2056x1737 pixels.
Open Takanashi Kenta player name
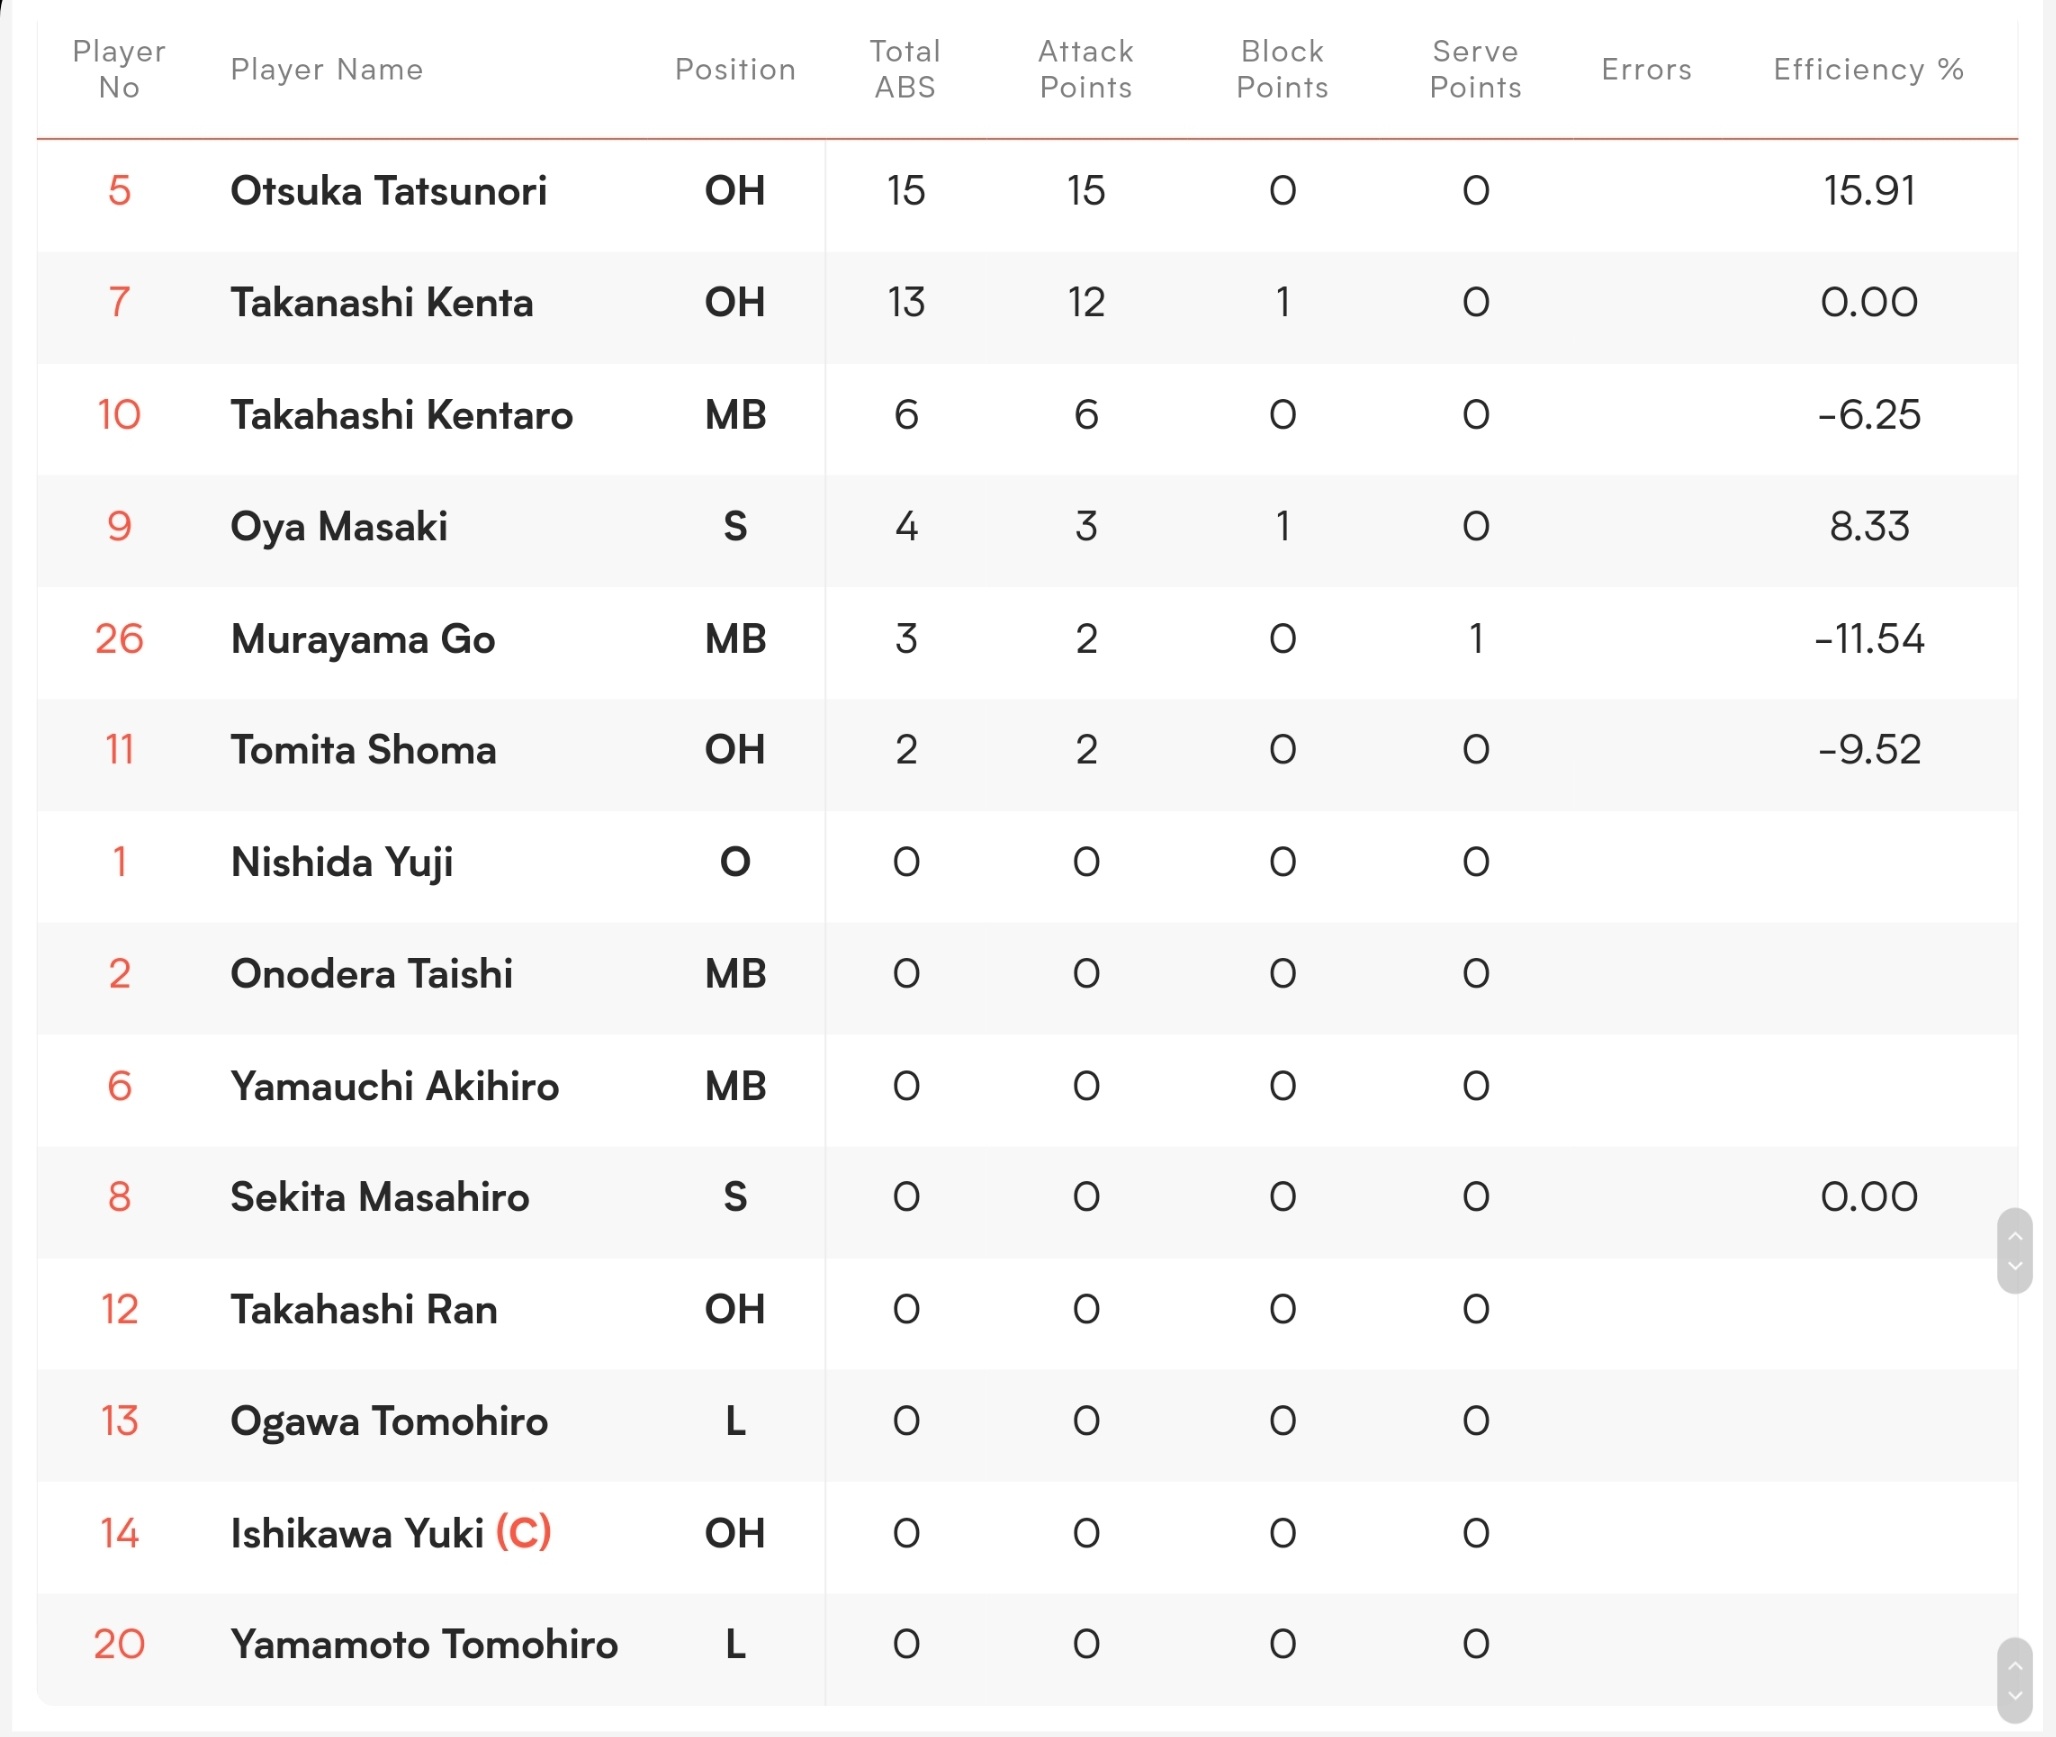(382, 302)
